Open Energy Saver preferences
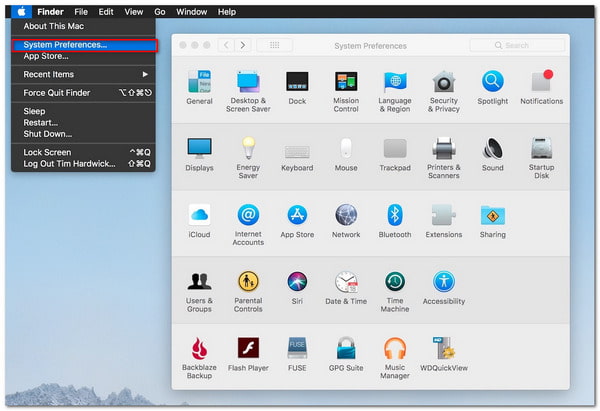The width and height of the screenshot is (600, 411). 248,158
